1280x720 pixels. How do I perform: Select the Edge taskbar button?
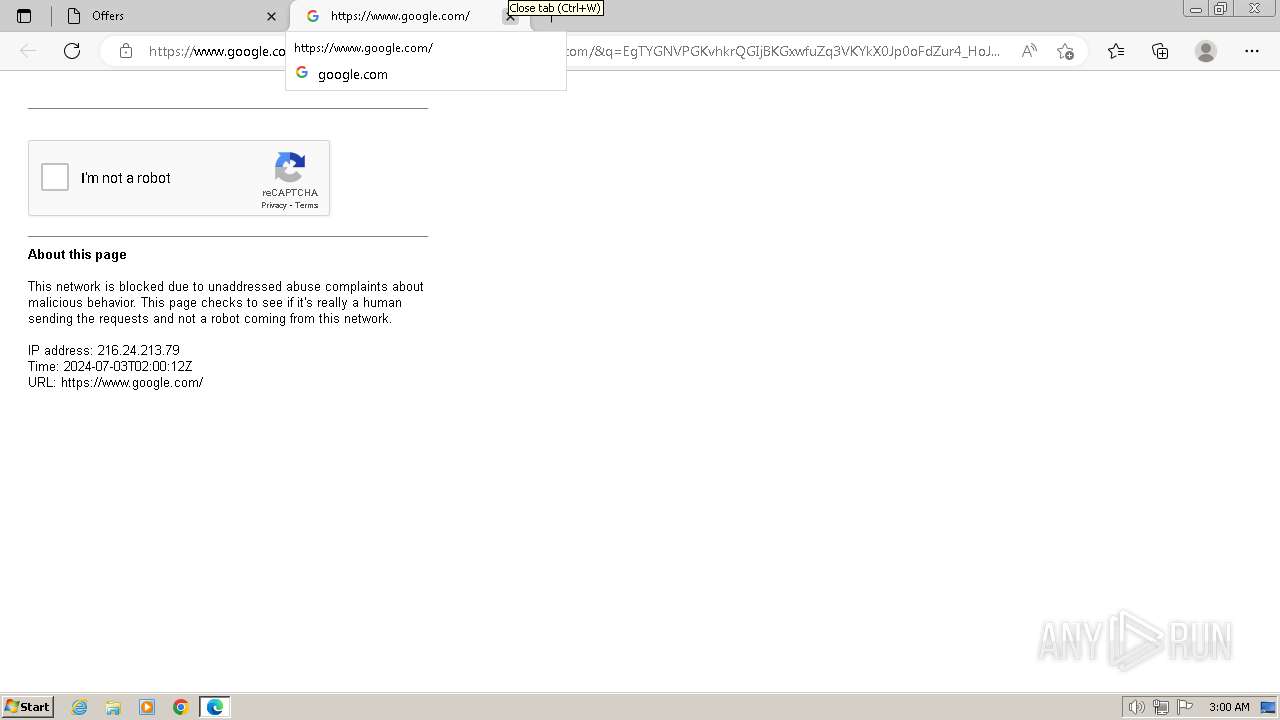coord(215,707)
